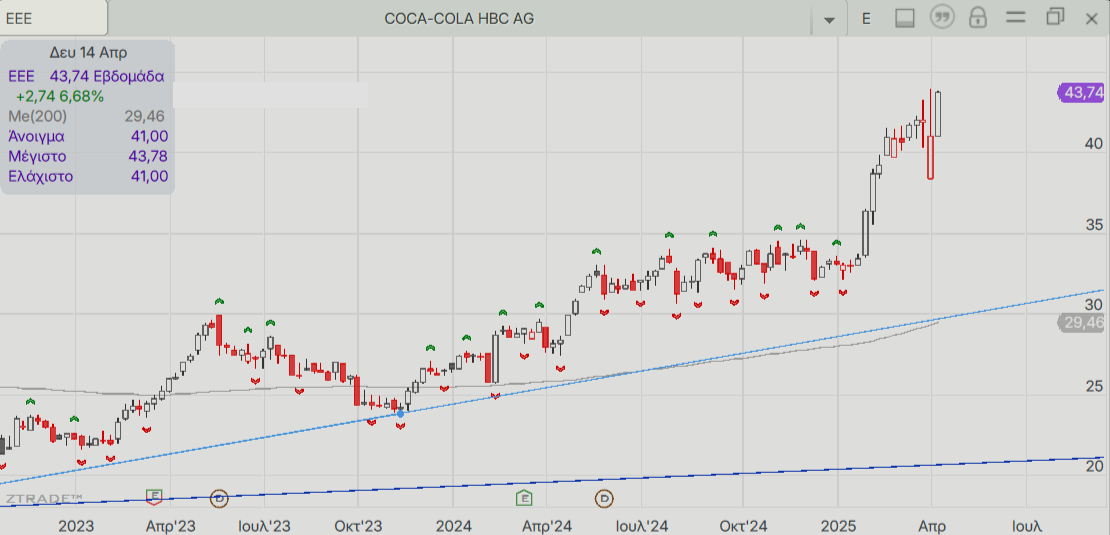Click the D dividend marker near mid-2024

point(605,499)
